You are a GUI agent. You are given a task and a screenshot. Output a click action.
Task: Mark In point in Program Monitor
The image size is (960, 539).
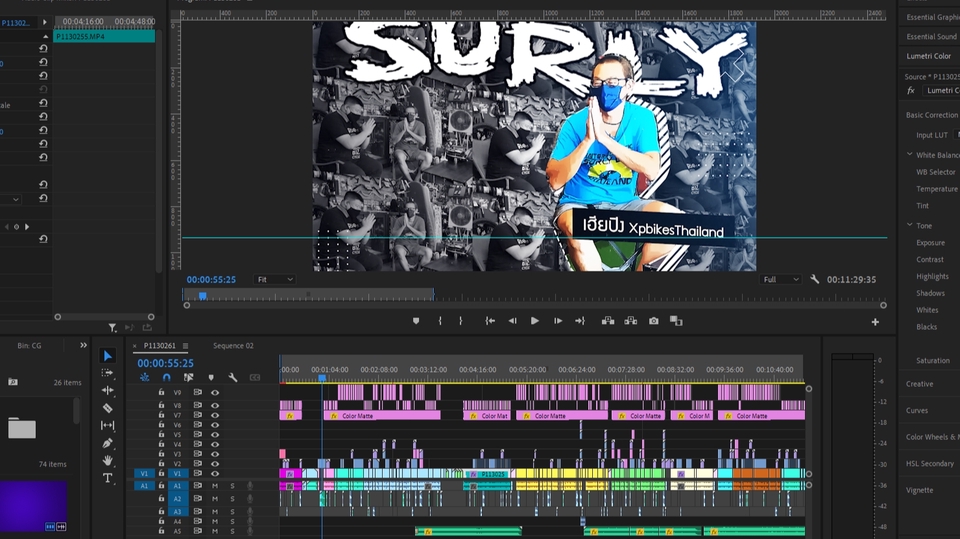coord(440,321)
